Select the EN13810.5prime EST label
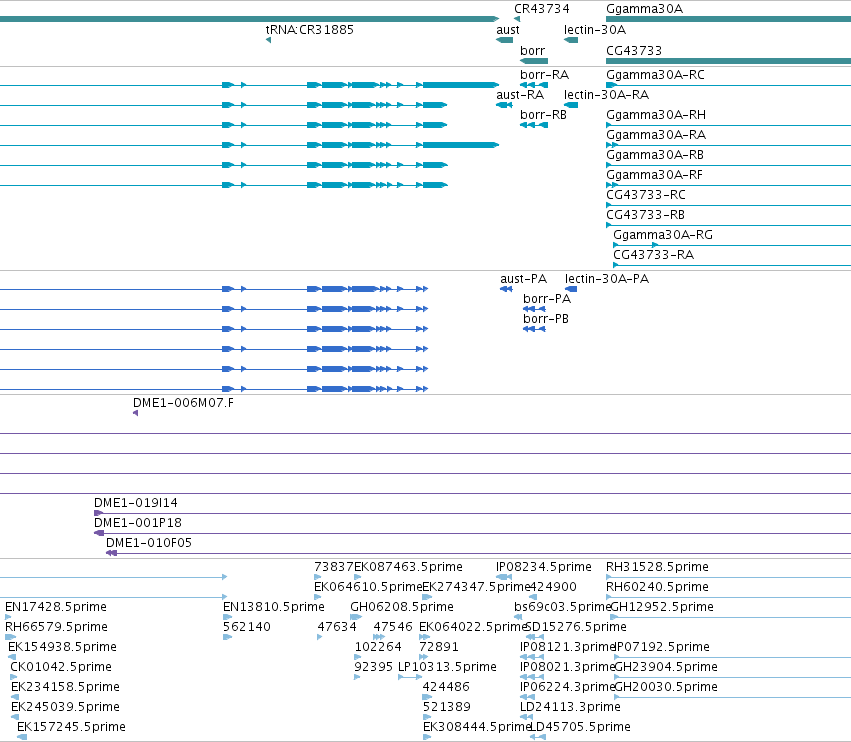Screen dimensions: 851x742 pyautogui.click(x=274, y=607)
